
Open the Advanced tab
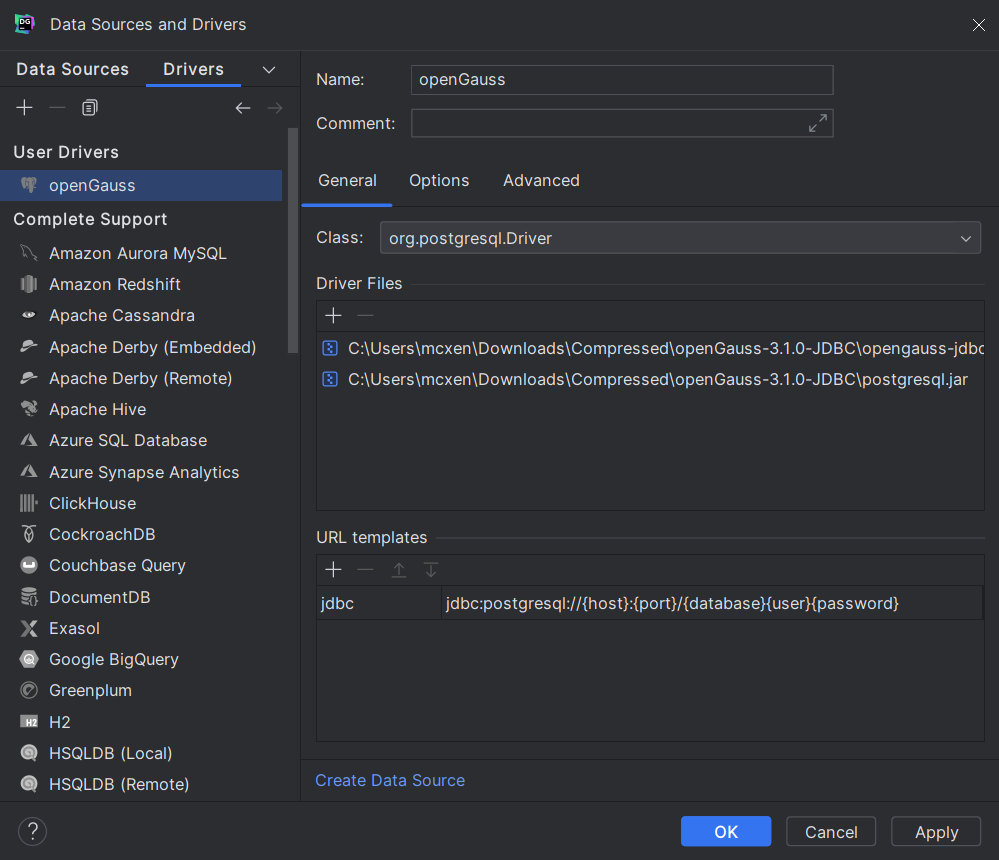pos(541,181)
